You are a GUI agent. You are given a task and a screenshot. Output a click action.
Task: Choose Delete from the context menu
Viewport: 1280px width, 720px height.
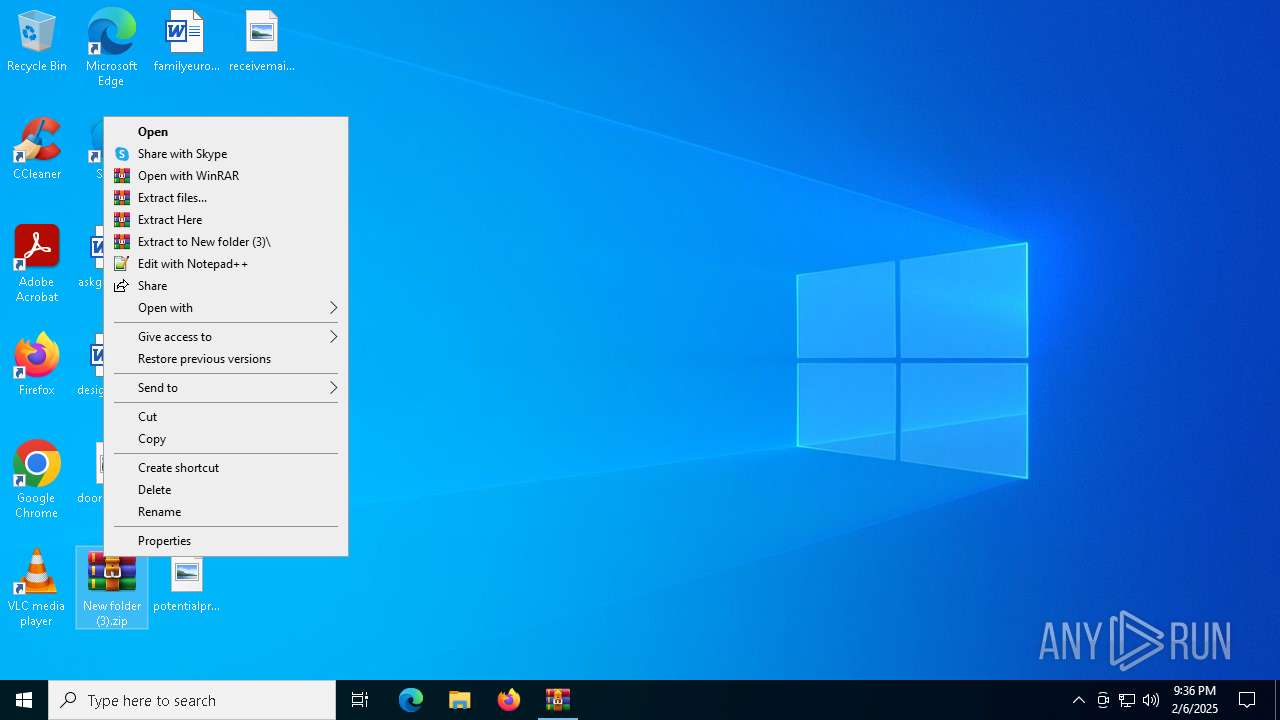[x=226, y=490]
